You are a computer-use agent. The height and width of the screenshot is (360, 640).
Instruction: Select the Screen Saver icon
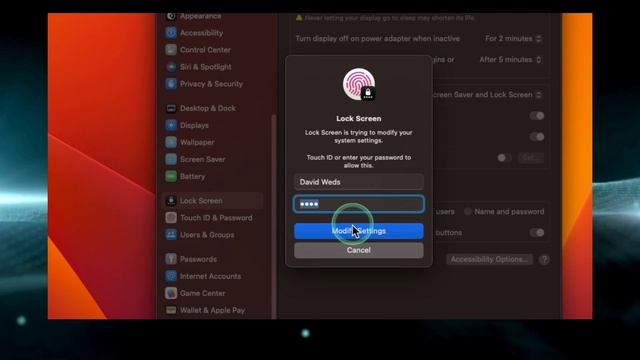pyautogui.click(x=171, y=159)
